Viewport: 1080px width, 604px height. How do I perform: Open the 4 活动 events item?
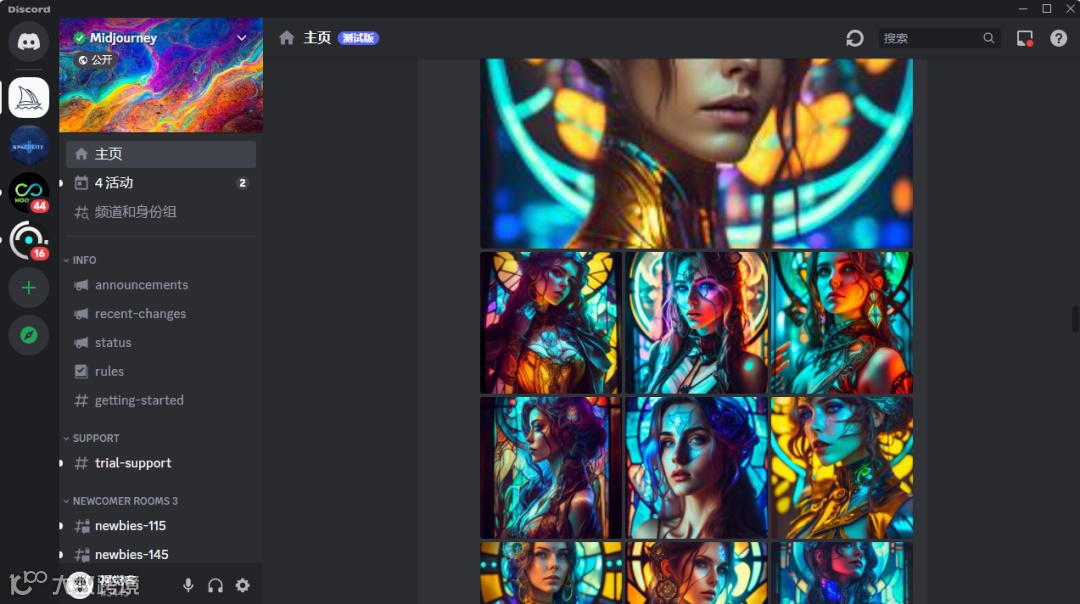(160, 183)
